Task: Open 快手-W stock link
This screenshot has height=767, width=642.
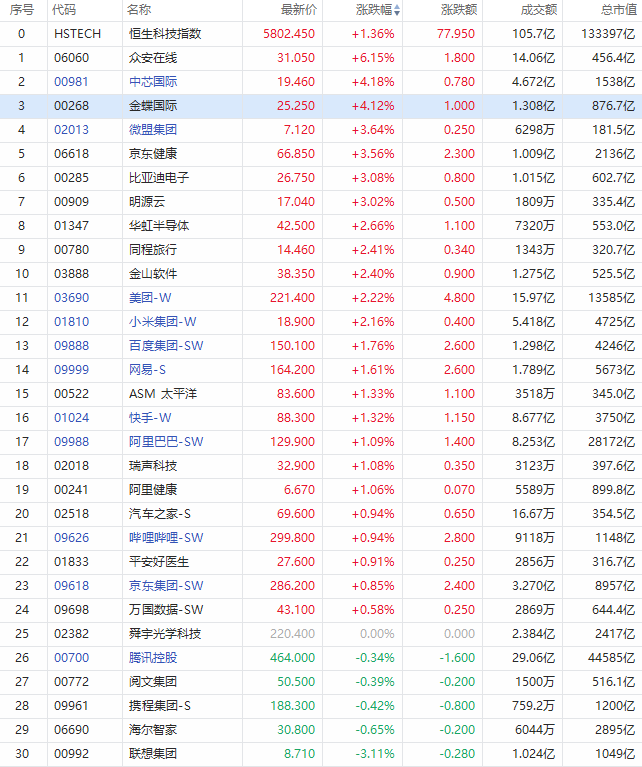Action: (x=150, y=417)
